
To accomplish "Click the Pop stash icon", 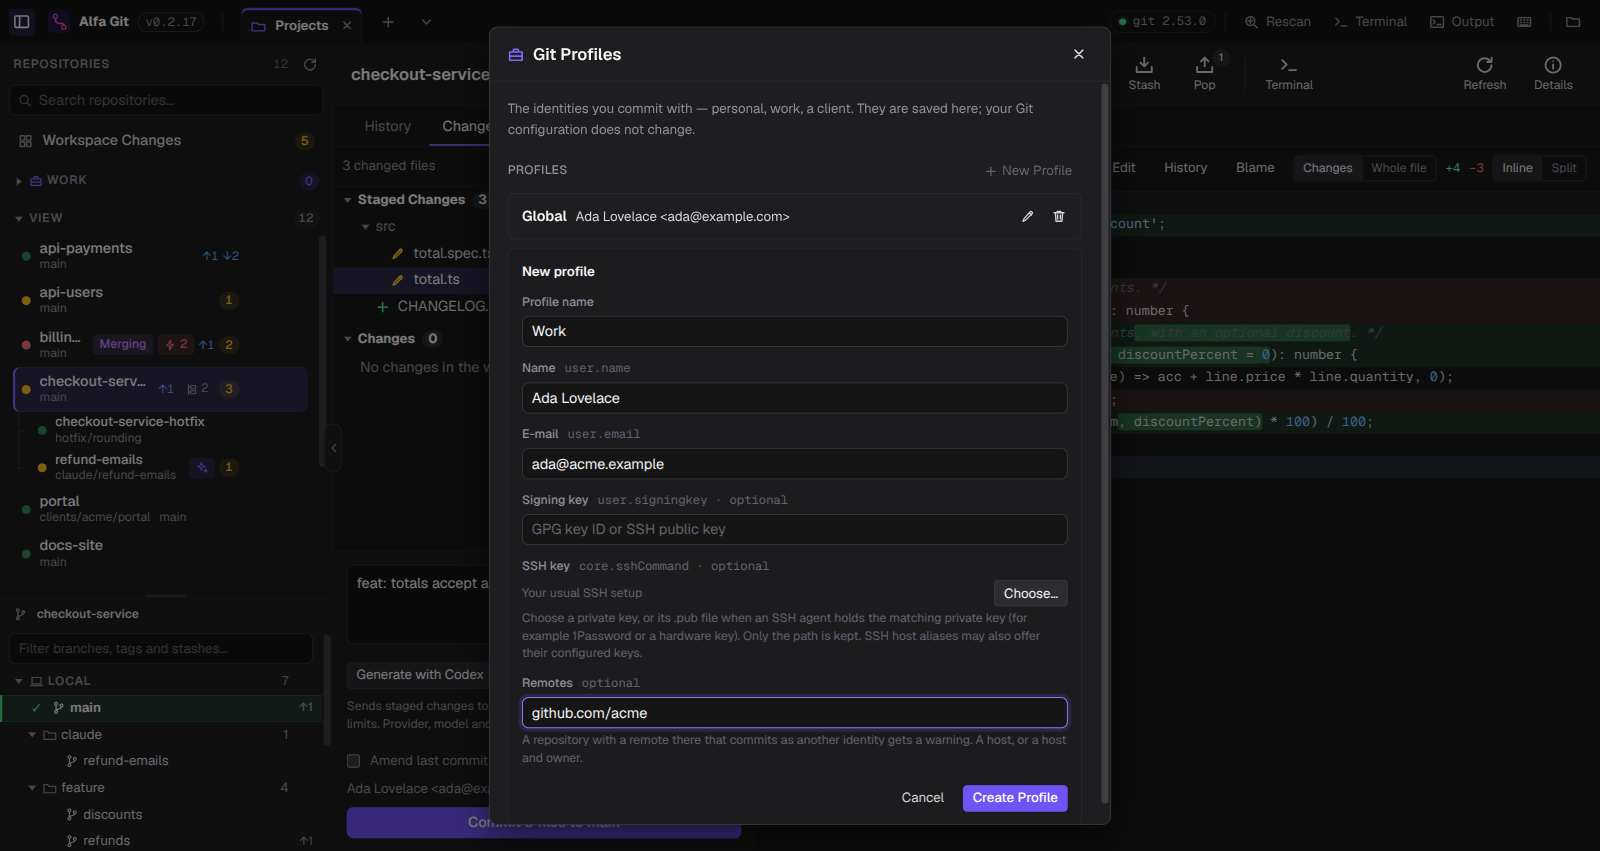I will point(1205,73).
